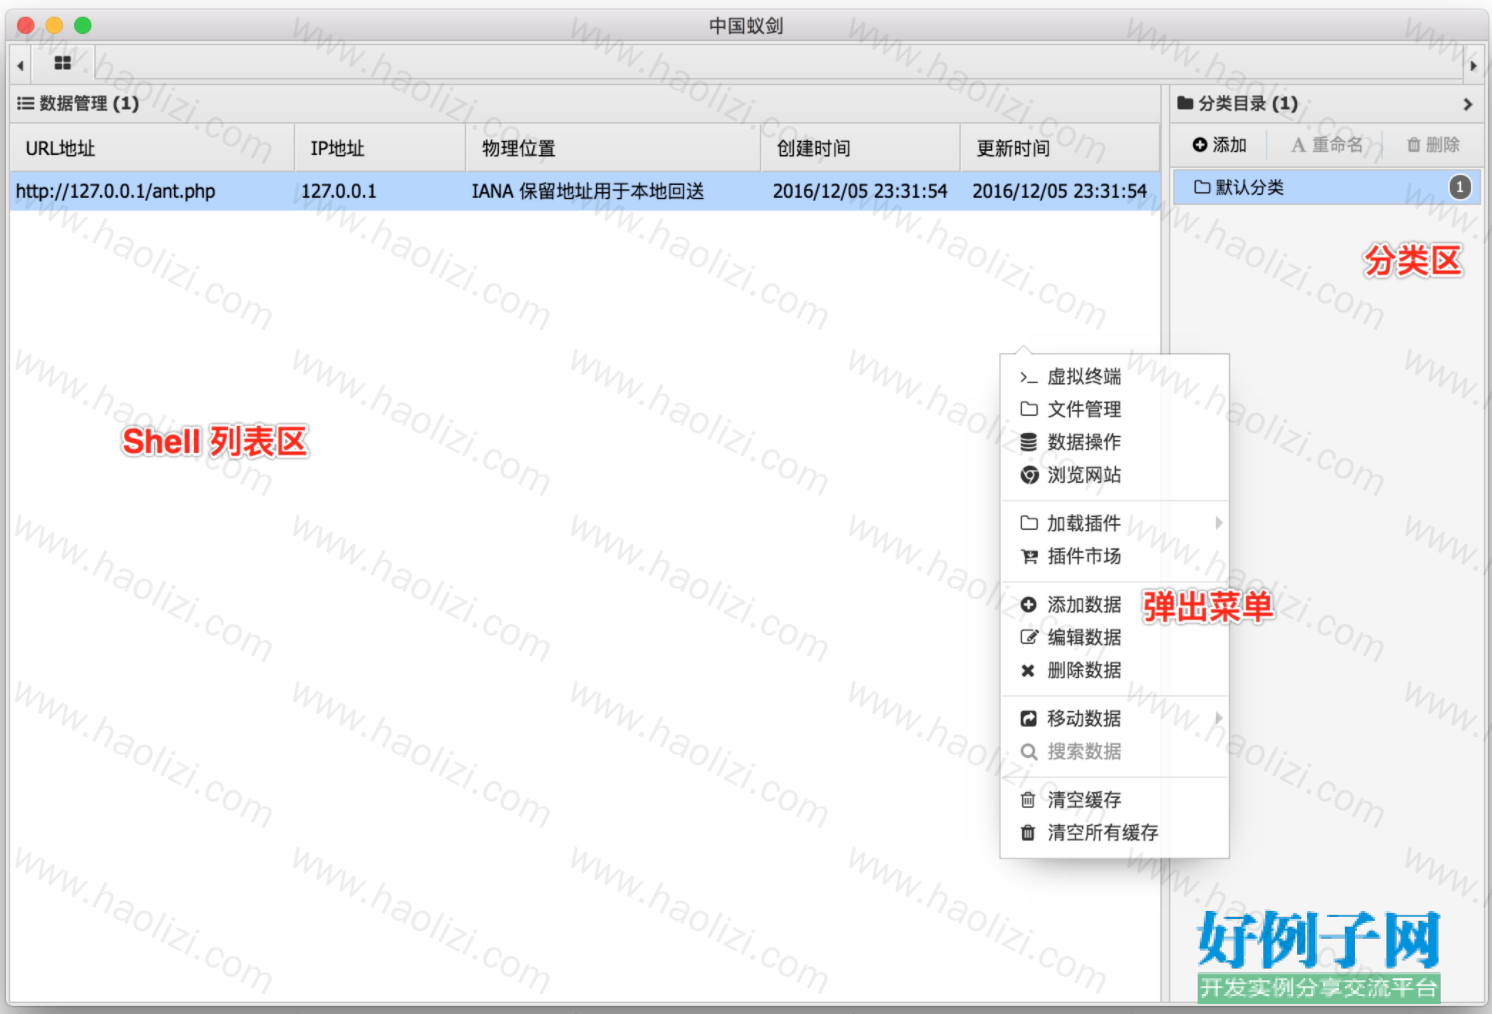Sort by the URL地址 column header

(152, 148)
